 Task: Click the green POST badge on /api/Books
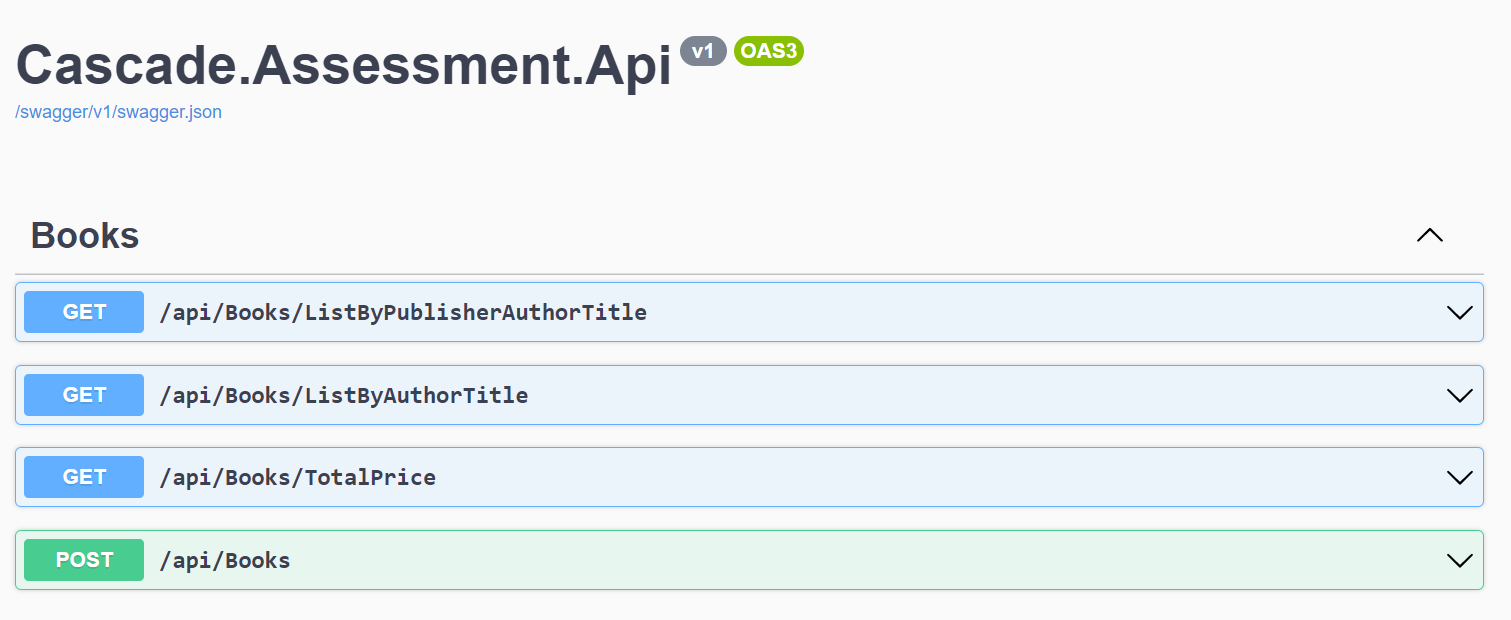pyautogui.click(x=83, y=560)
